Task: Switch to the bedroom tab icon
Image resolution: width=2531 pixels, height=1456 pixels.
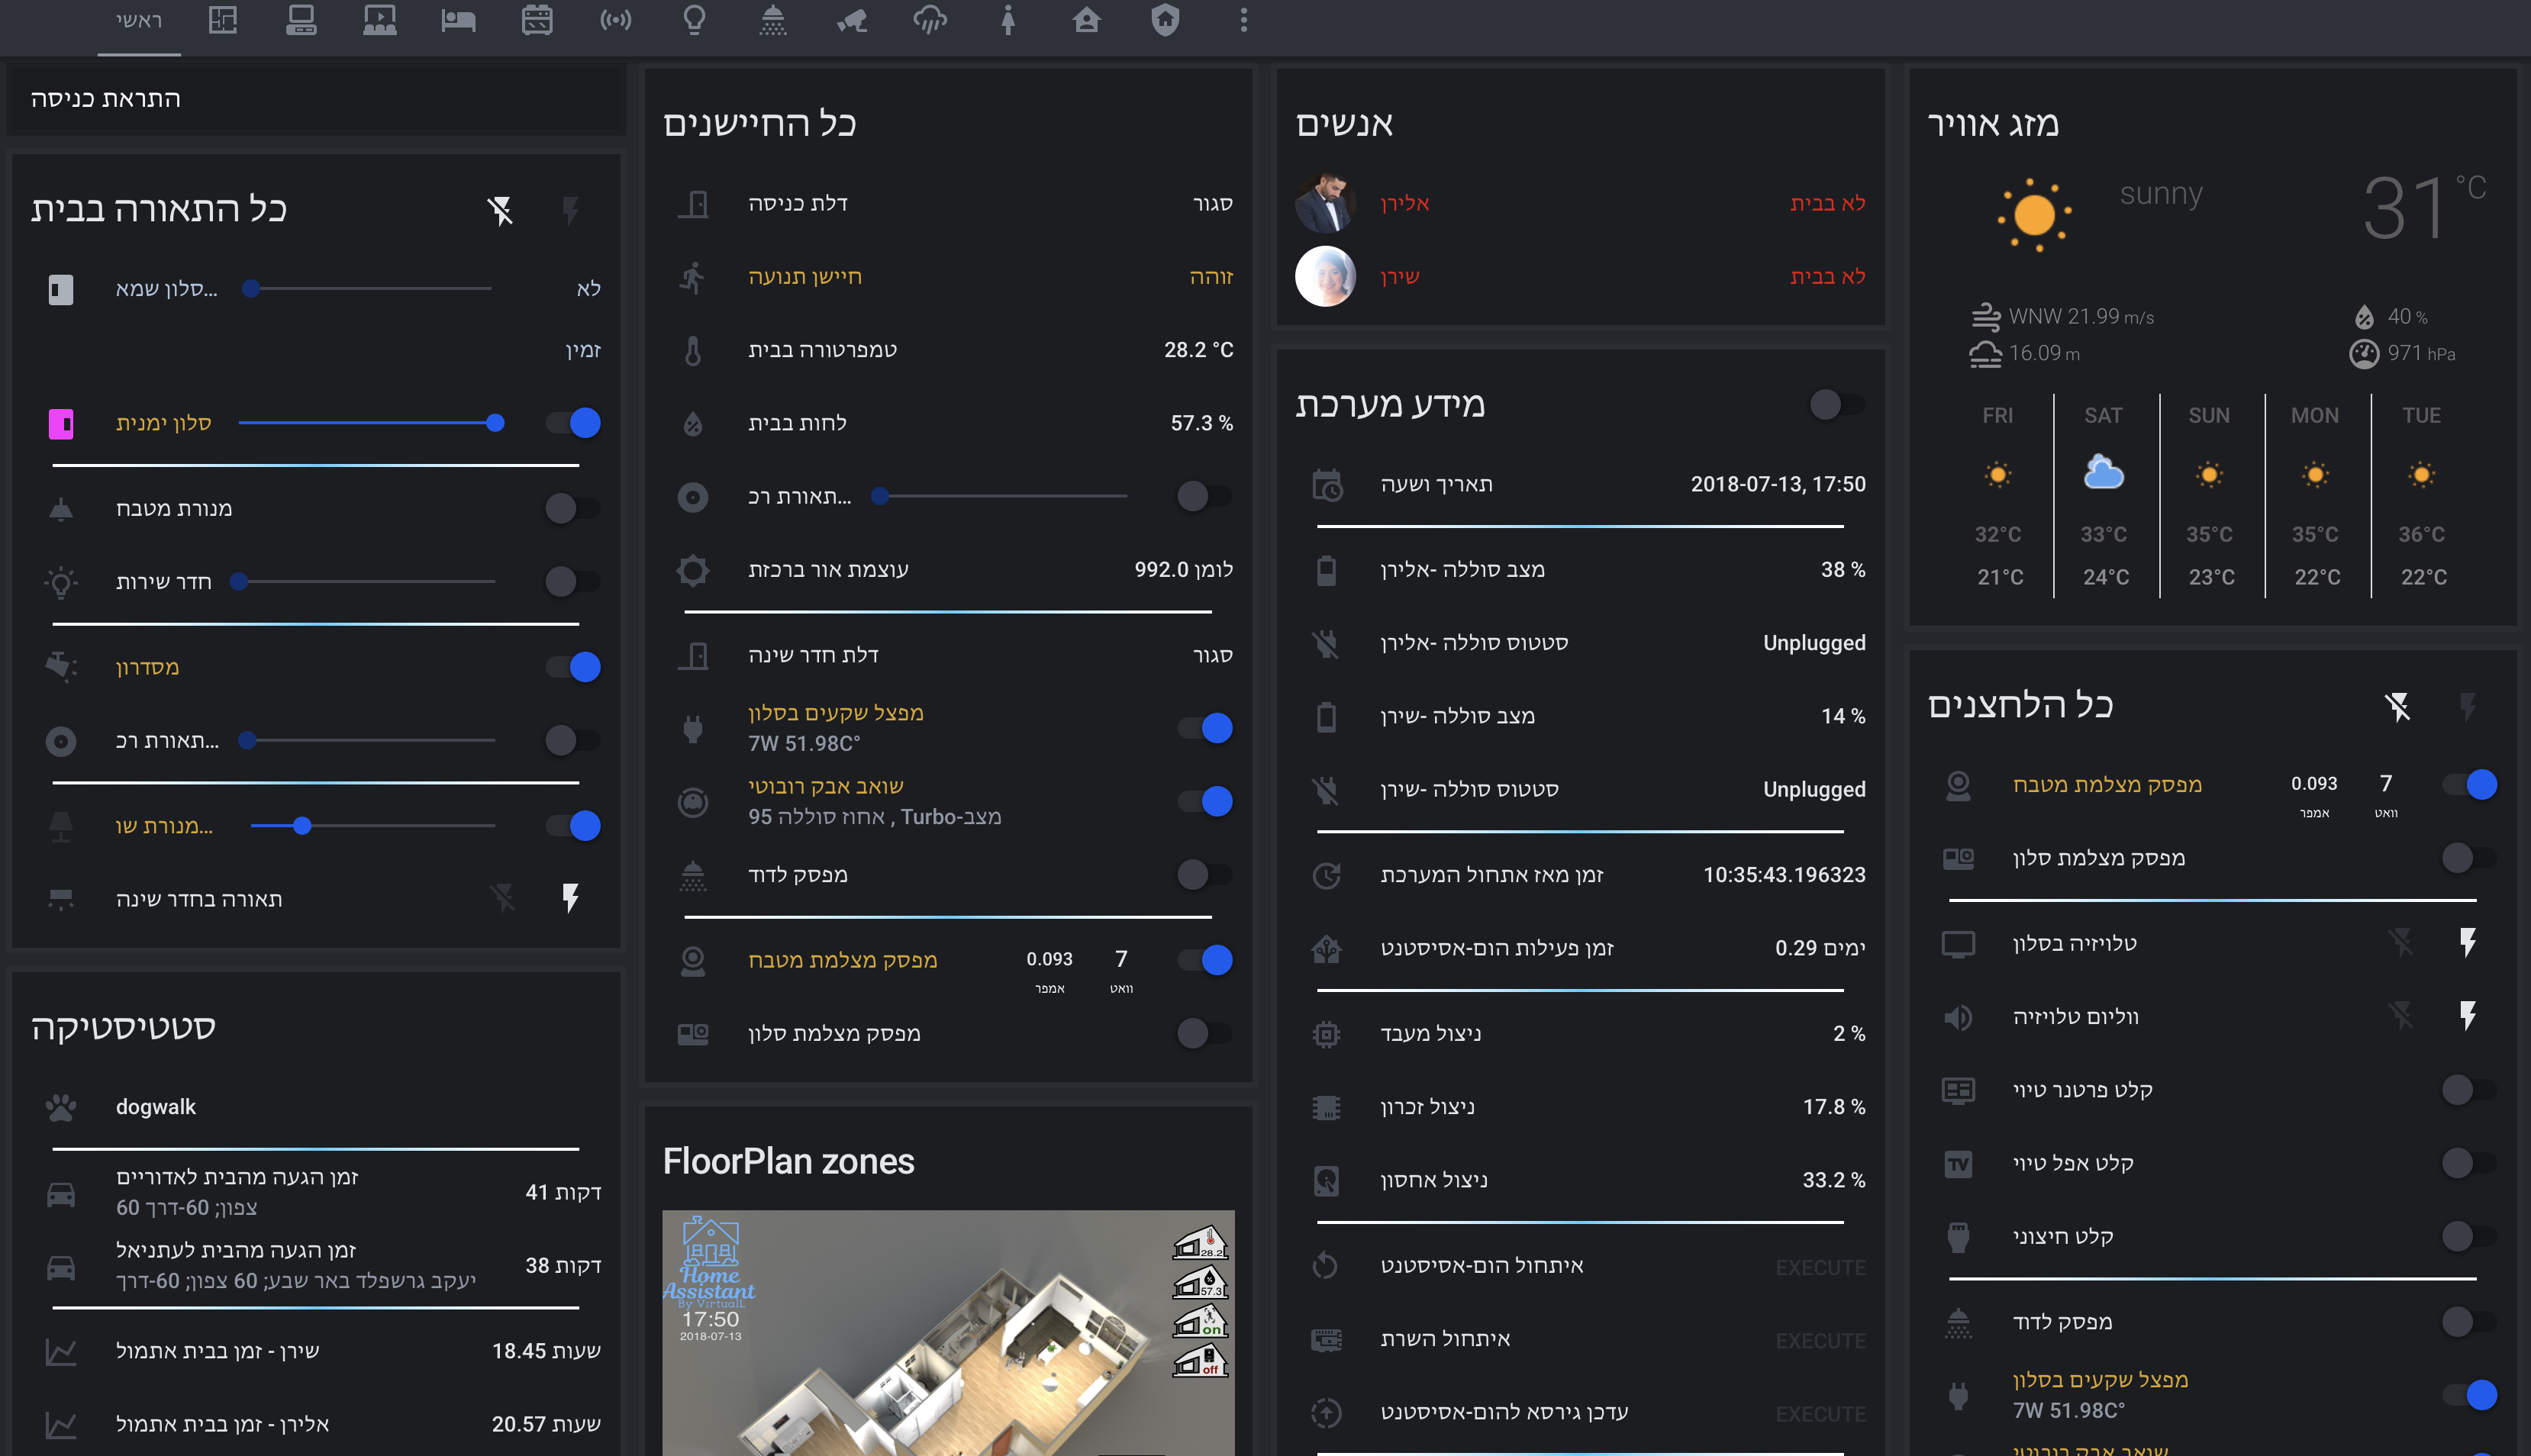Action: pyautogui.click(x=458, y=20)
